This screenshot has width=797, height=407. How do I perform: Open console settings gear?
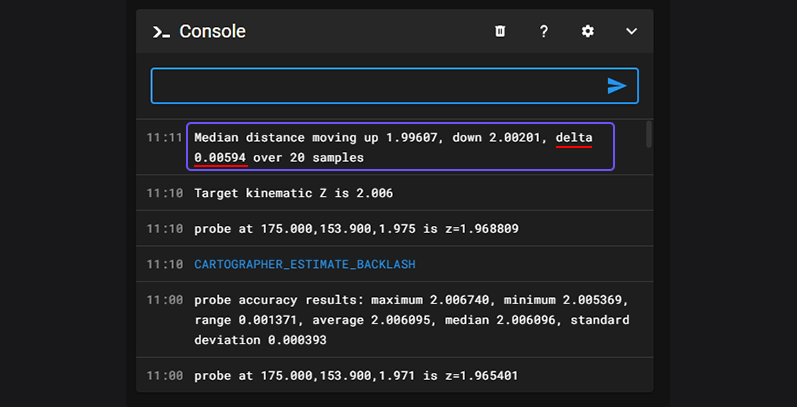pyautogui.click(x=588, y=31)
